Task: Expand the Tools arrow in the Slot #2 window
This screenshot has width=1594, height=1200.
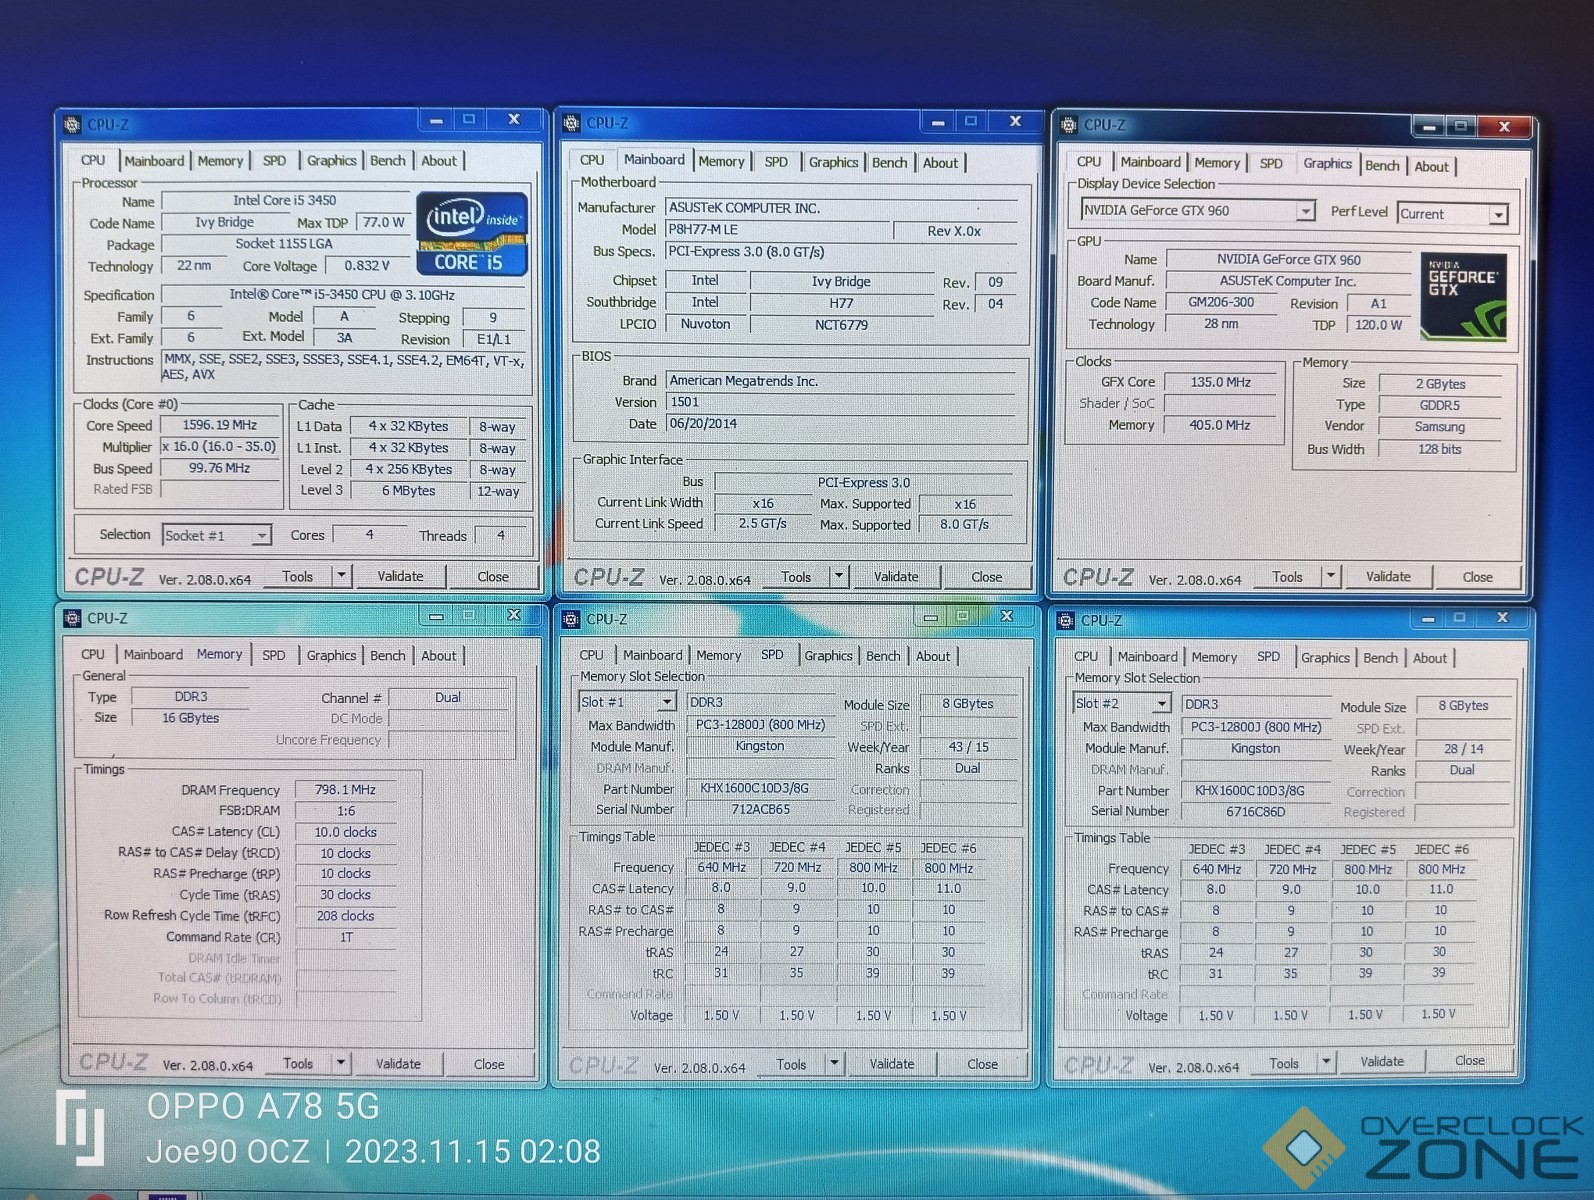Action: (x=1326, y=1061)
